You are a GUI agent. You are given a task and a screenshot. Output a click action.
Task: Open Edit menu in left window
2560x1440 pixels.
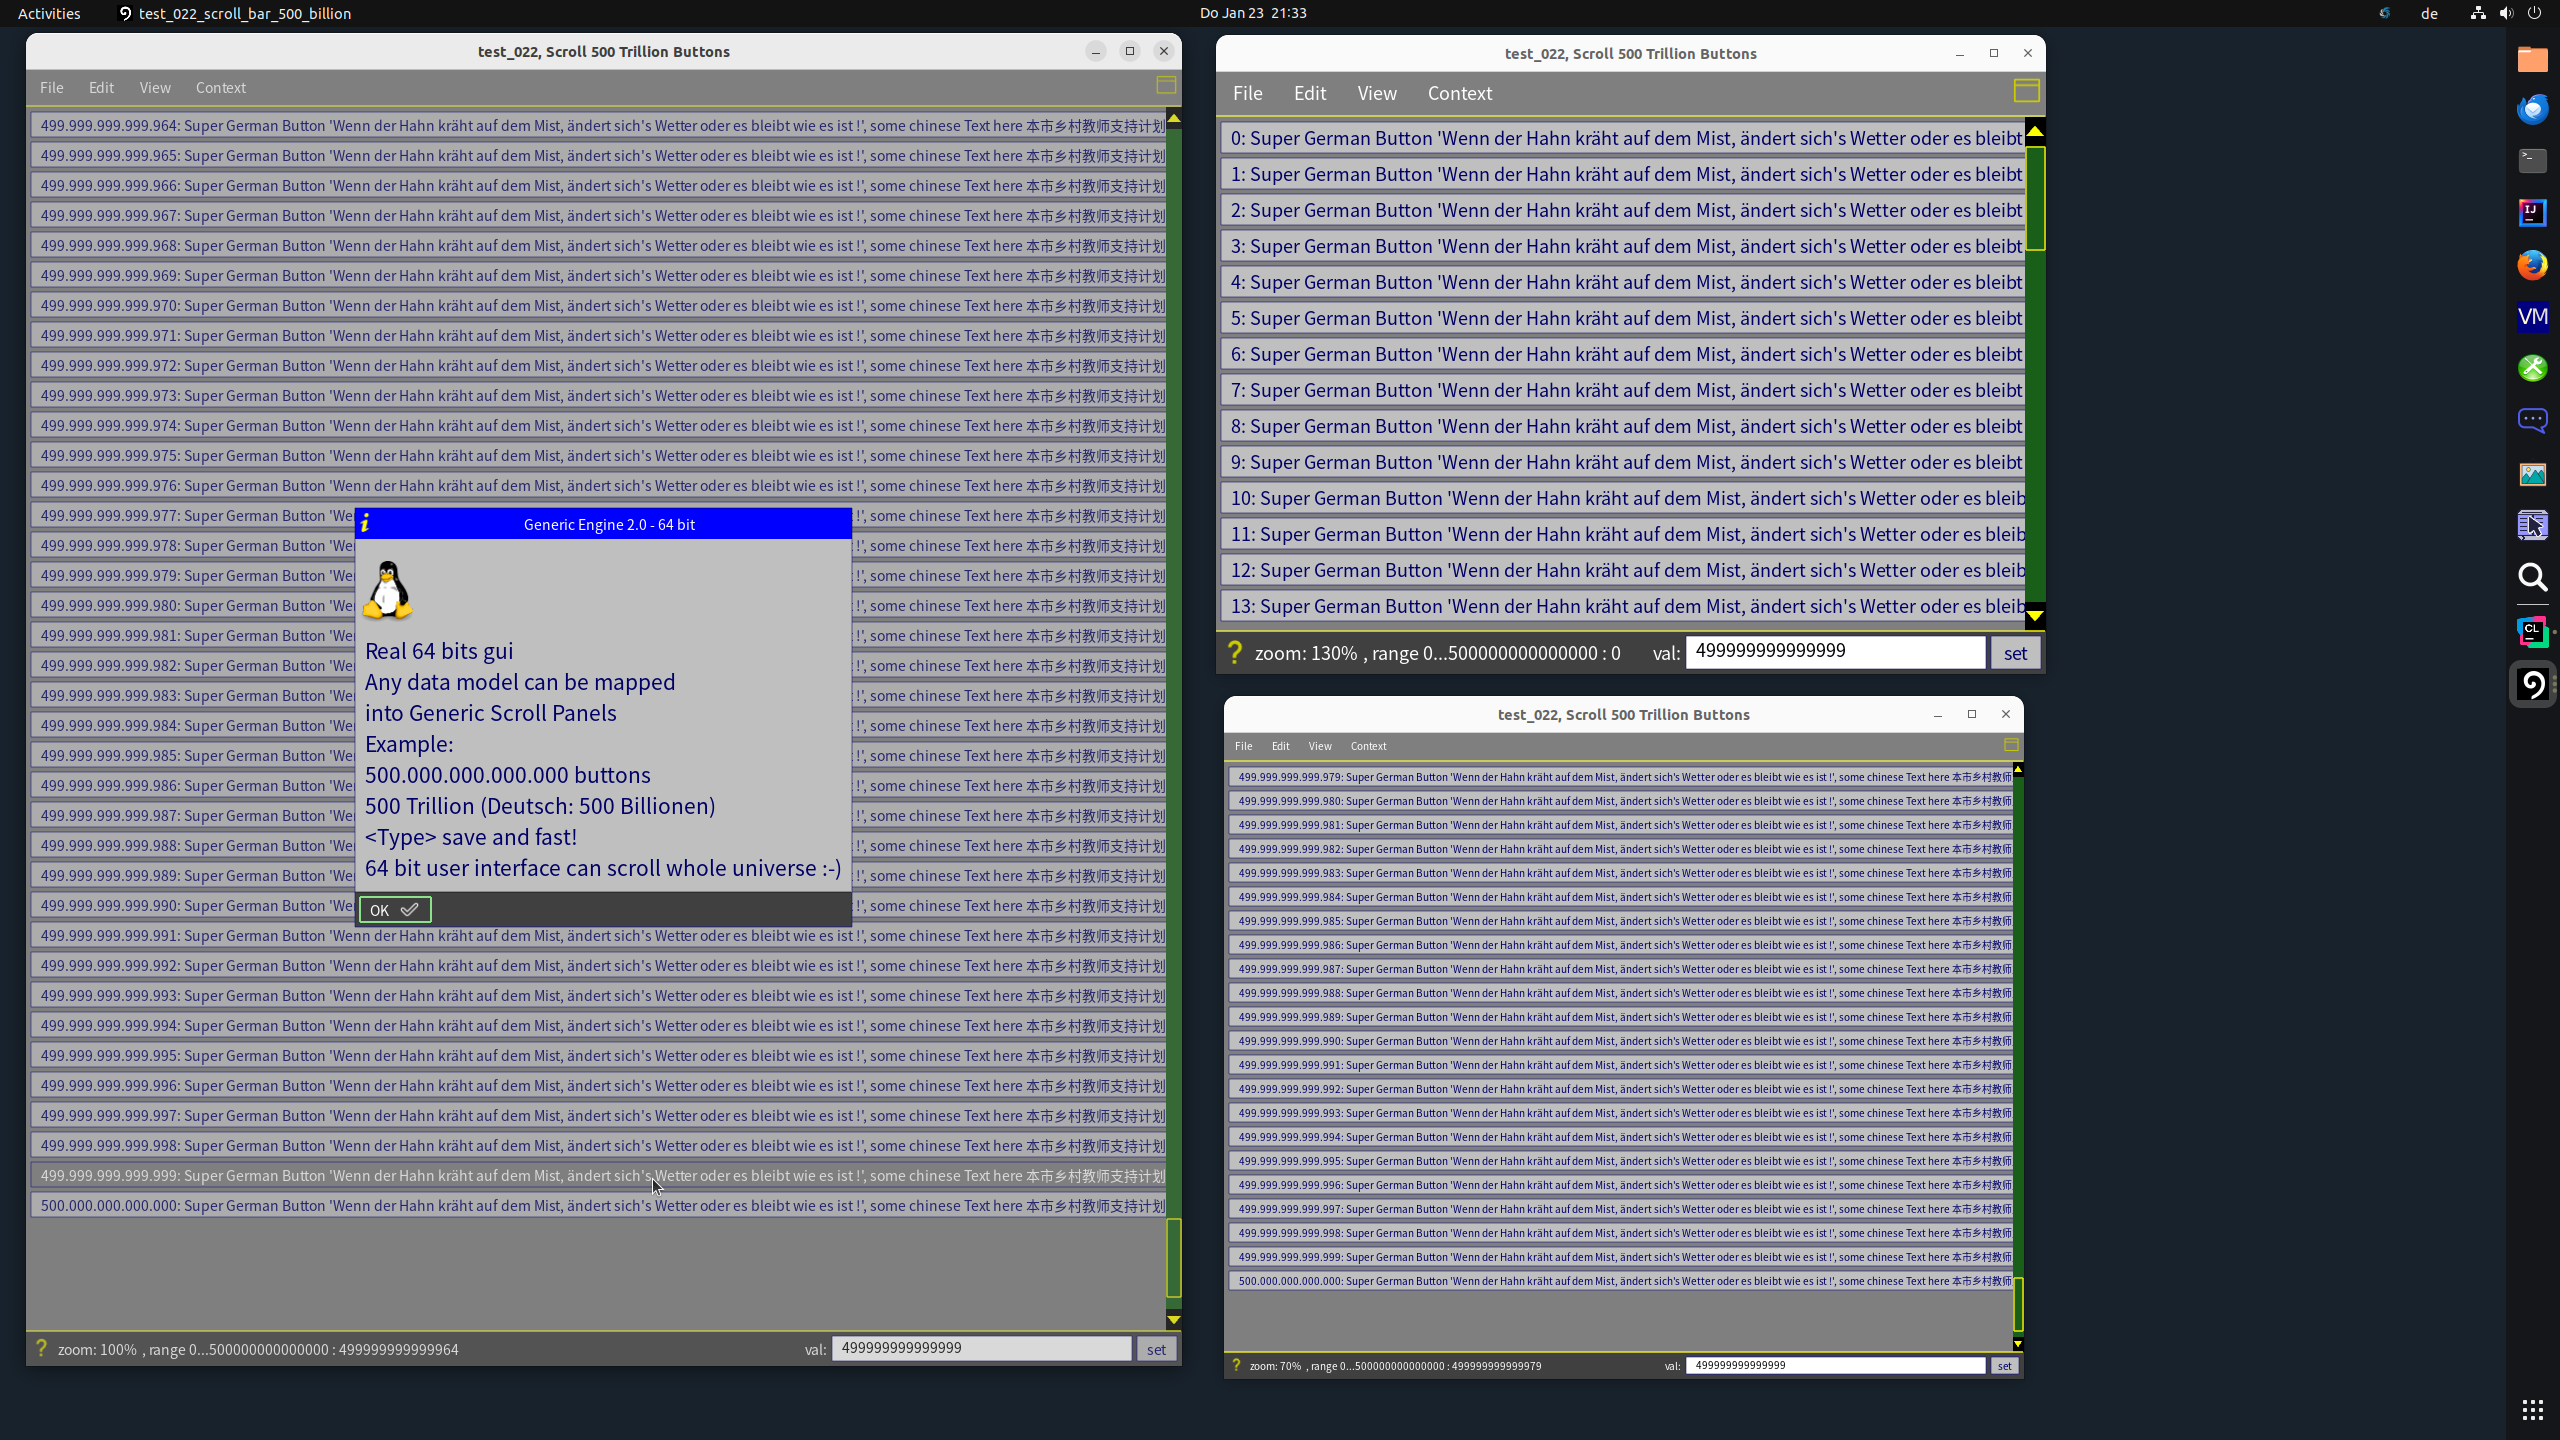pyautogui.click(x=101, y=87)
